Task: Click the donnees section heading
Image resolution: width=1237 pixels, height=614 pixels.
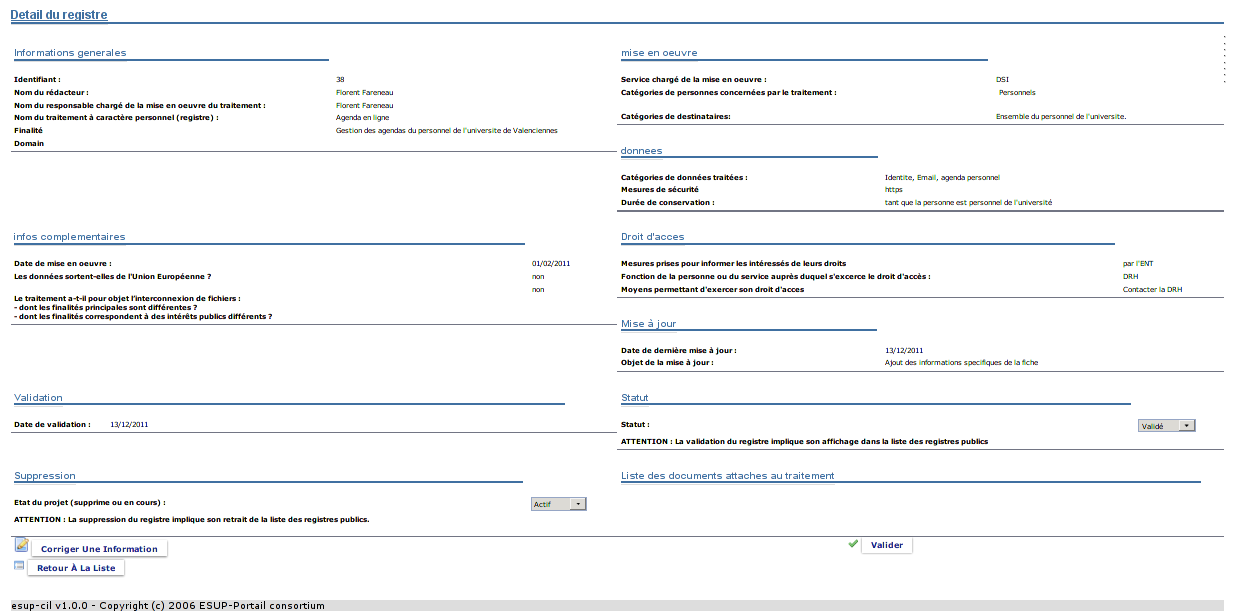Action: [641, 151]
